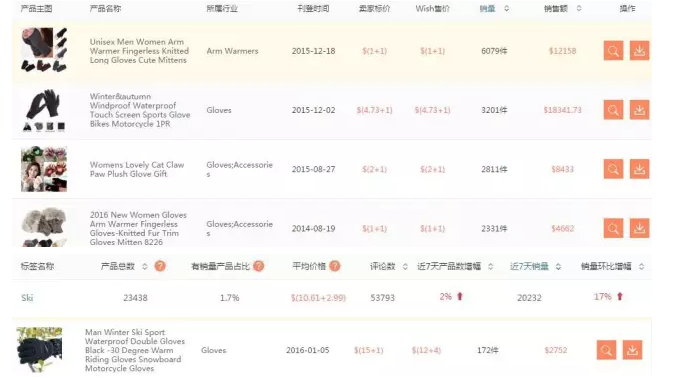675x388 pixels.
Task: Sort table by 销售额 column arrows
Action: coord(579,8)
